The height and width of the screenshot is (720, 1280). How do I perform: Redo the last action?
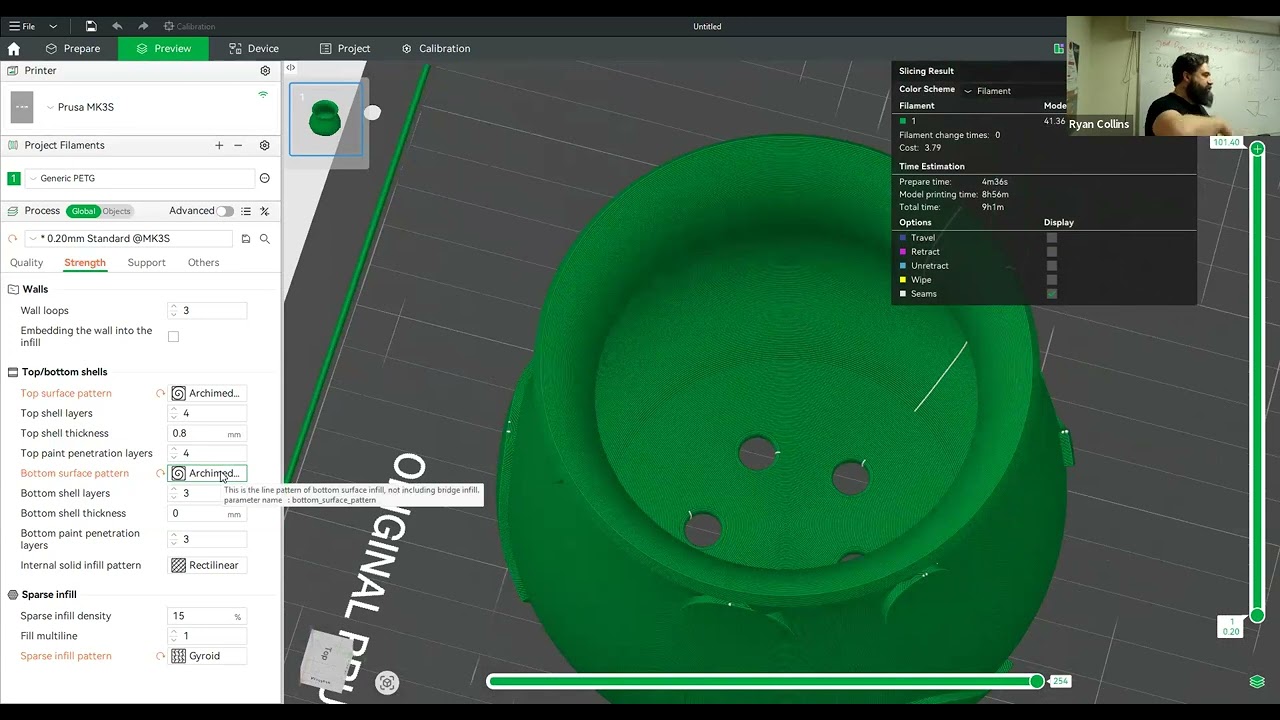[x=144, y=26]
